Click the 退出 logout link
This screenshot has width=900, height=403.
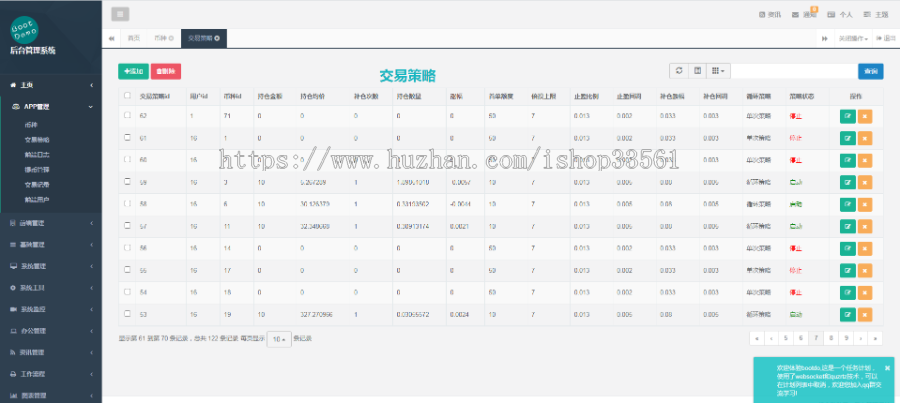coord(886,38)
